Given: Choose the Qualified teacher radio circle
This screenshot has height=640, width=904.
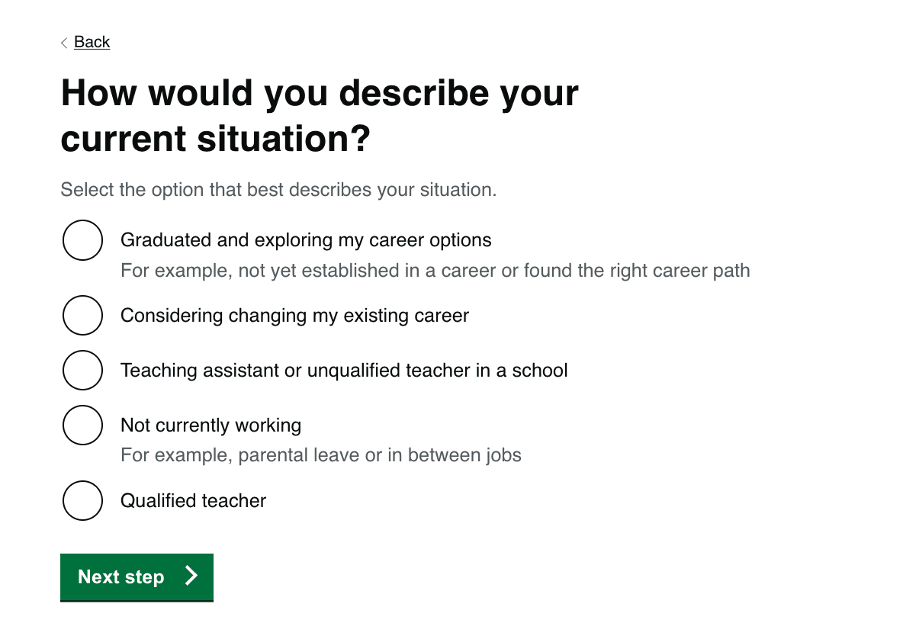Looking at the screenshot, I should click(x=83, y=500).
